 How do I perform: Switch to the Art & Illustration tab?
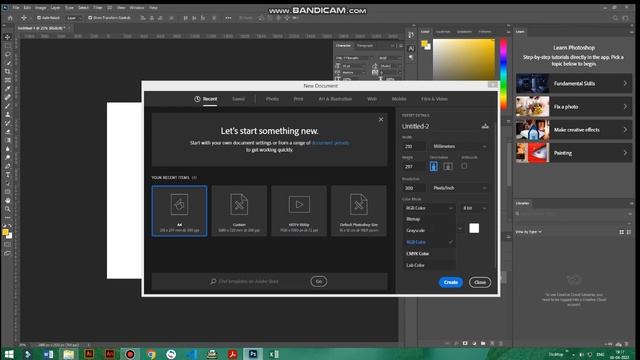point(335,99)
